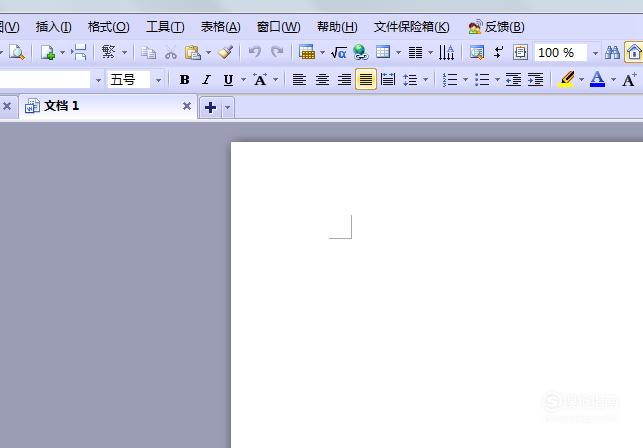Click inside the blank document page
The height and width of the screenshot is (448, 643).
click(x=437, y=295)
